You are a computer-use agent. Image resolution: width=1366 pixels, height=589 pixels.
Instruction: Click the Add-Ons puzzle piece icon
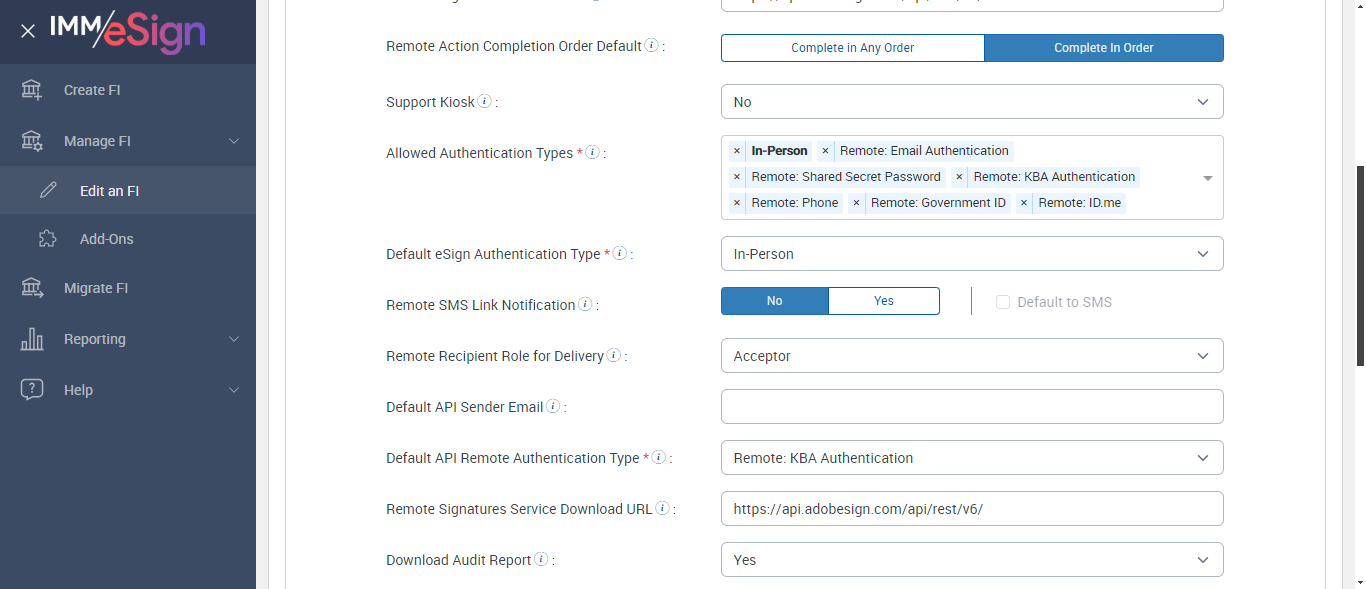pos(48,239)
